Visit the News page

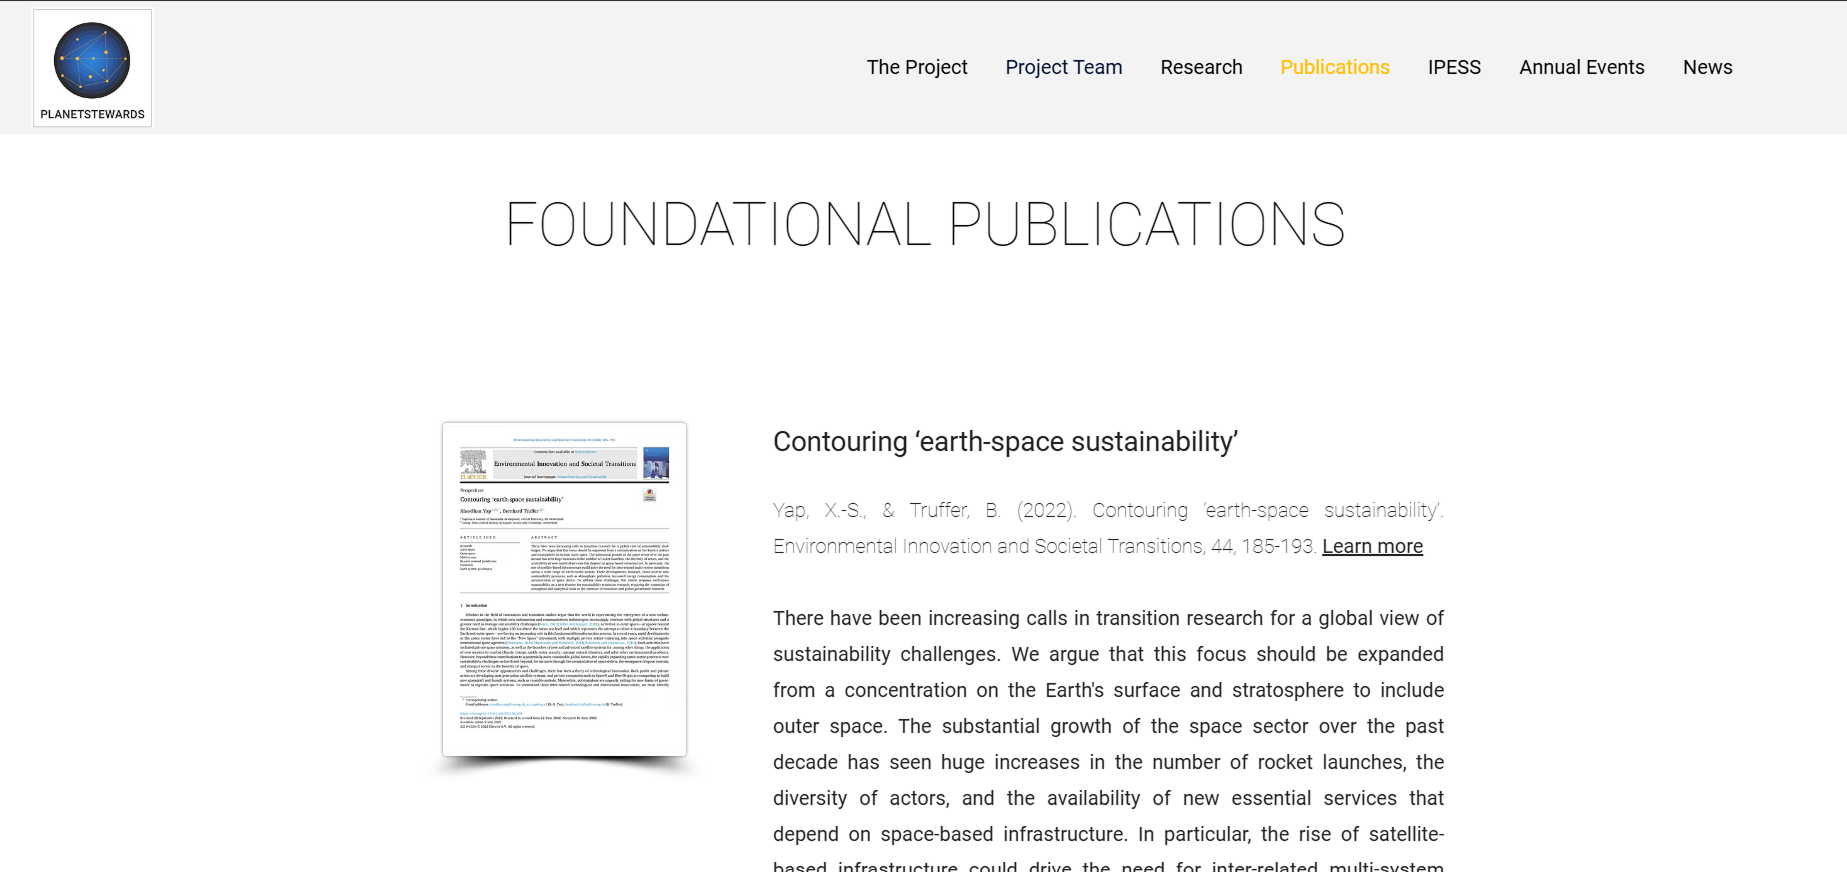[x=1707, y=67]
